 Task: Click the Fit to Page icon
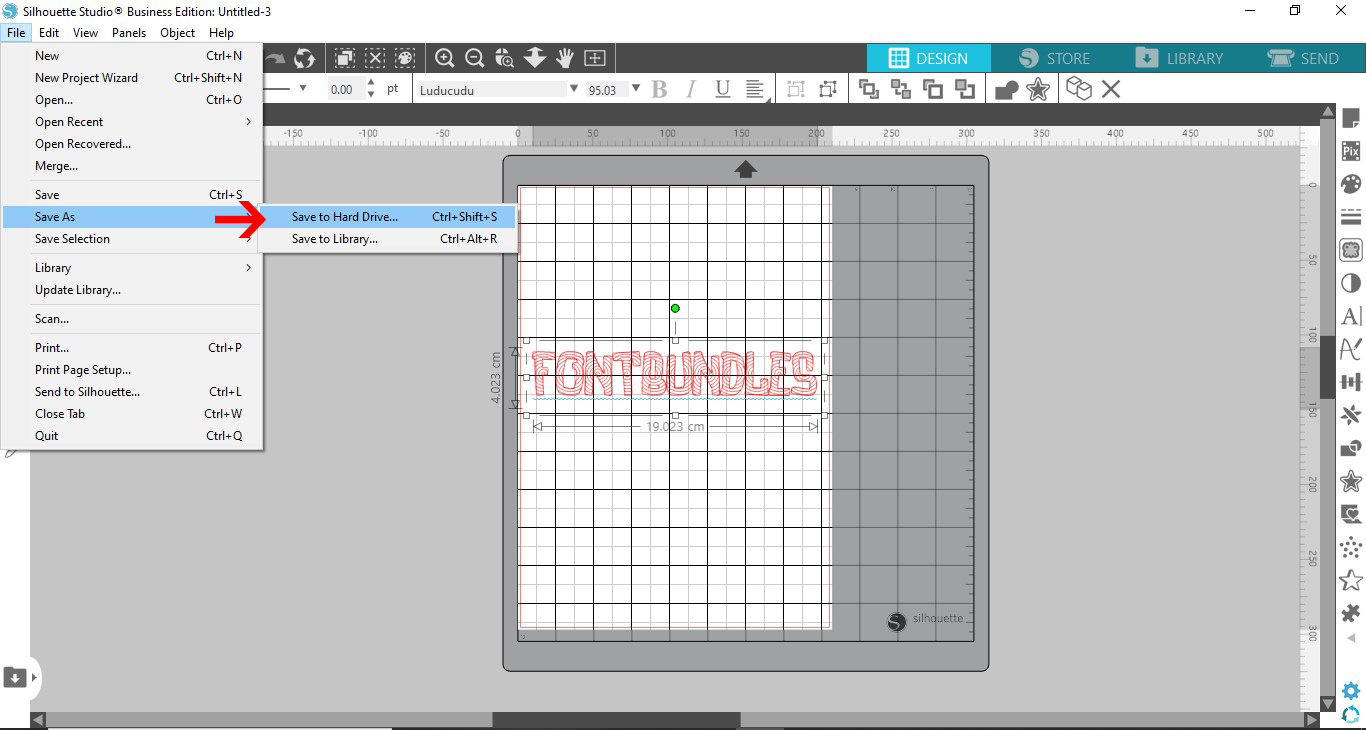[x=595, y=58]
